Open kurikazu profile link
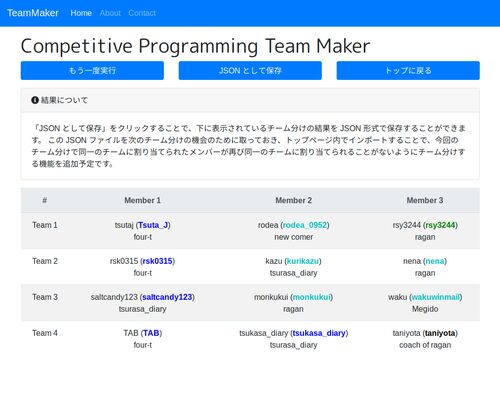The height and width of the screenshot is (395, 500). pos(303,261)
